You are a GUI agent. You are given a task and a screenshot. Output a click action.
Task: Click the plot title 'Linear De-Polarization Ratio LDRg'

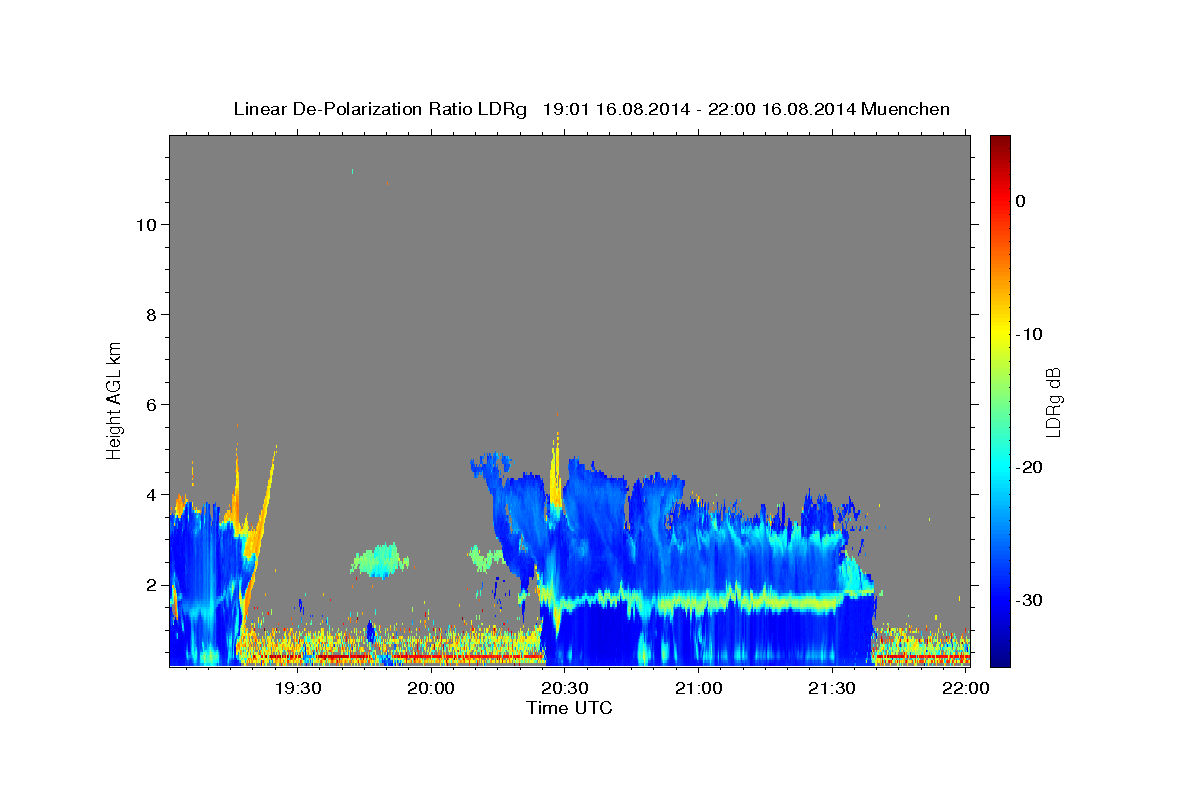click(x=379, y=109)
